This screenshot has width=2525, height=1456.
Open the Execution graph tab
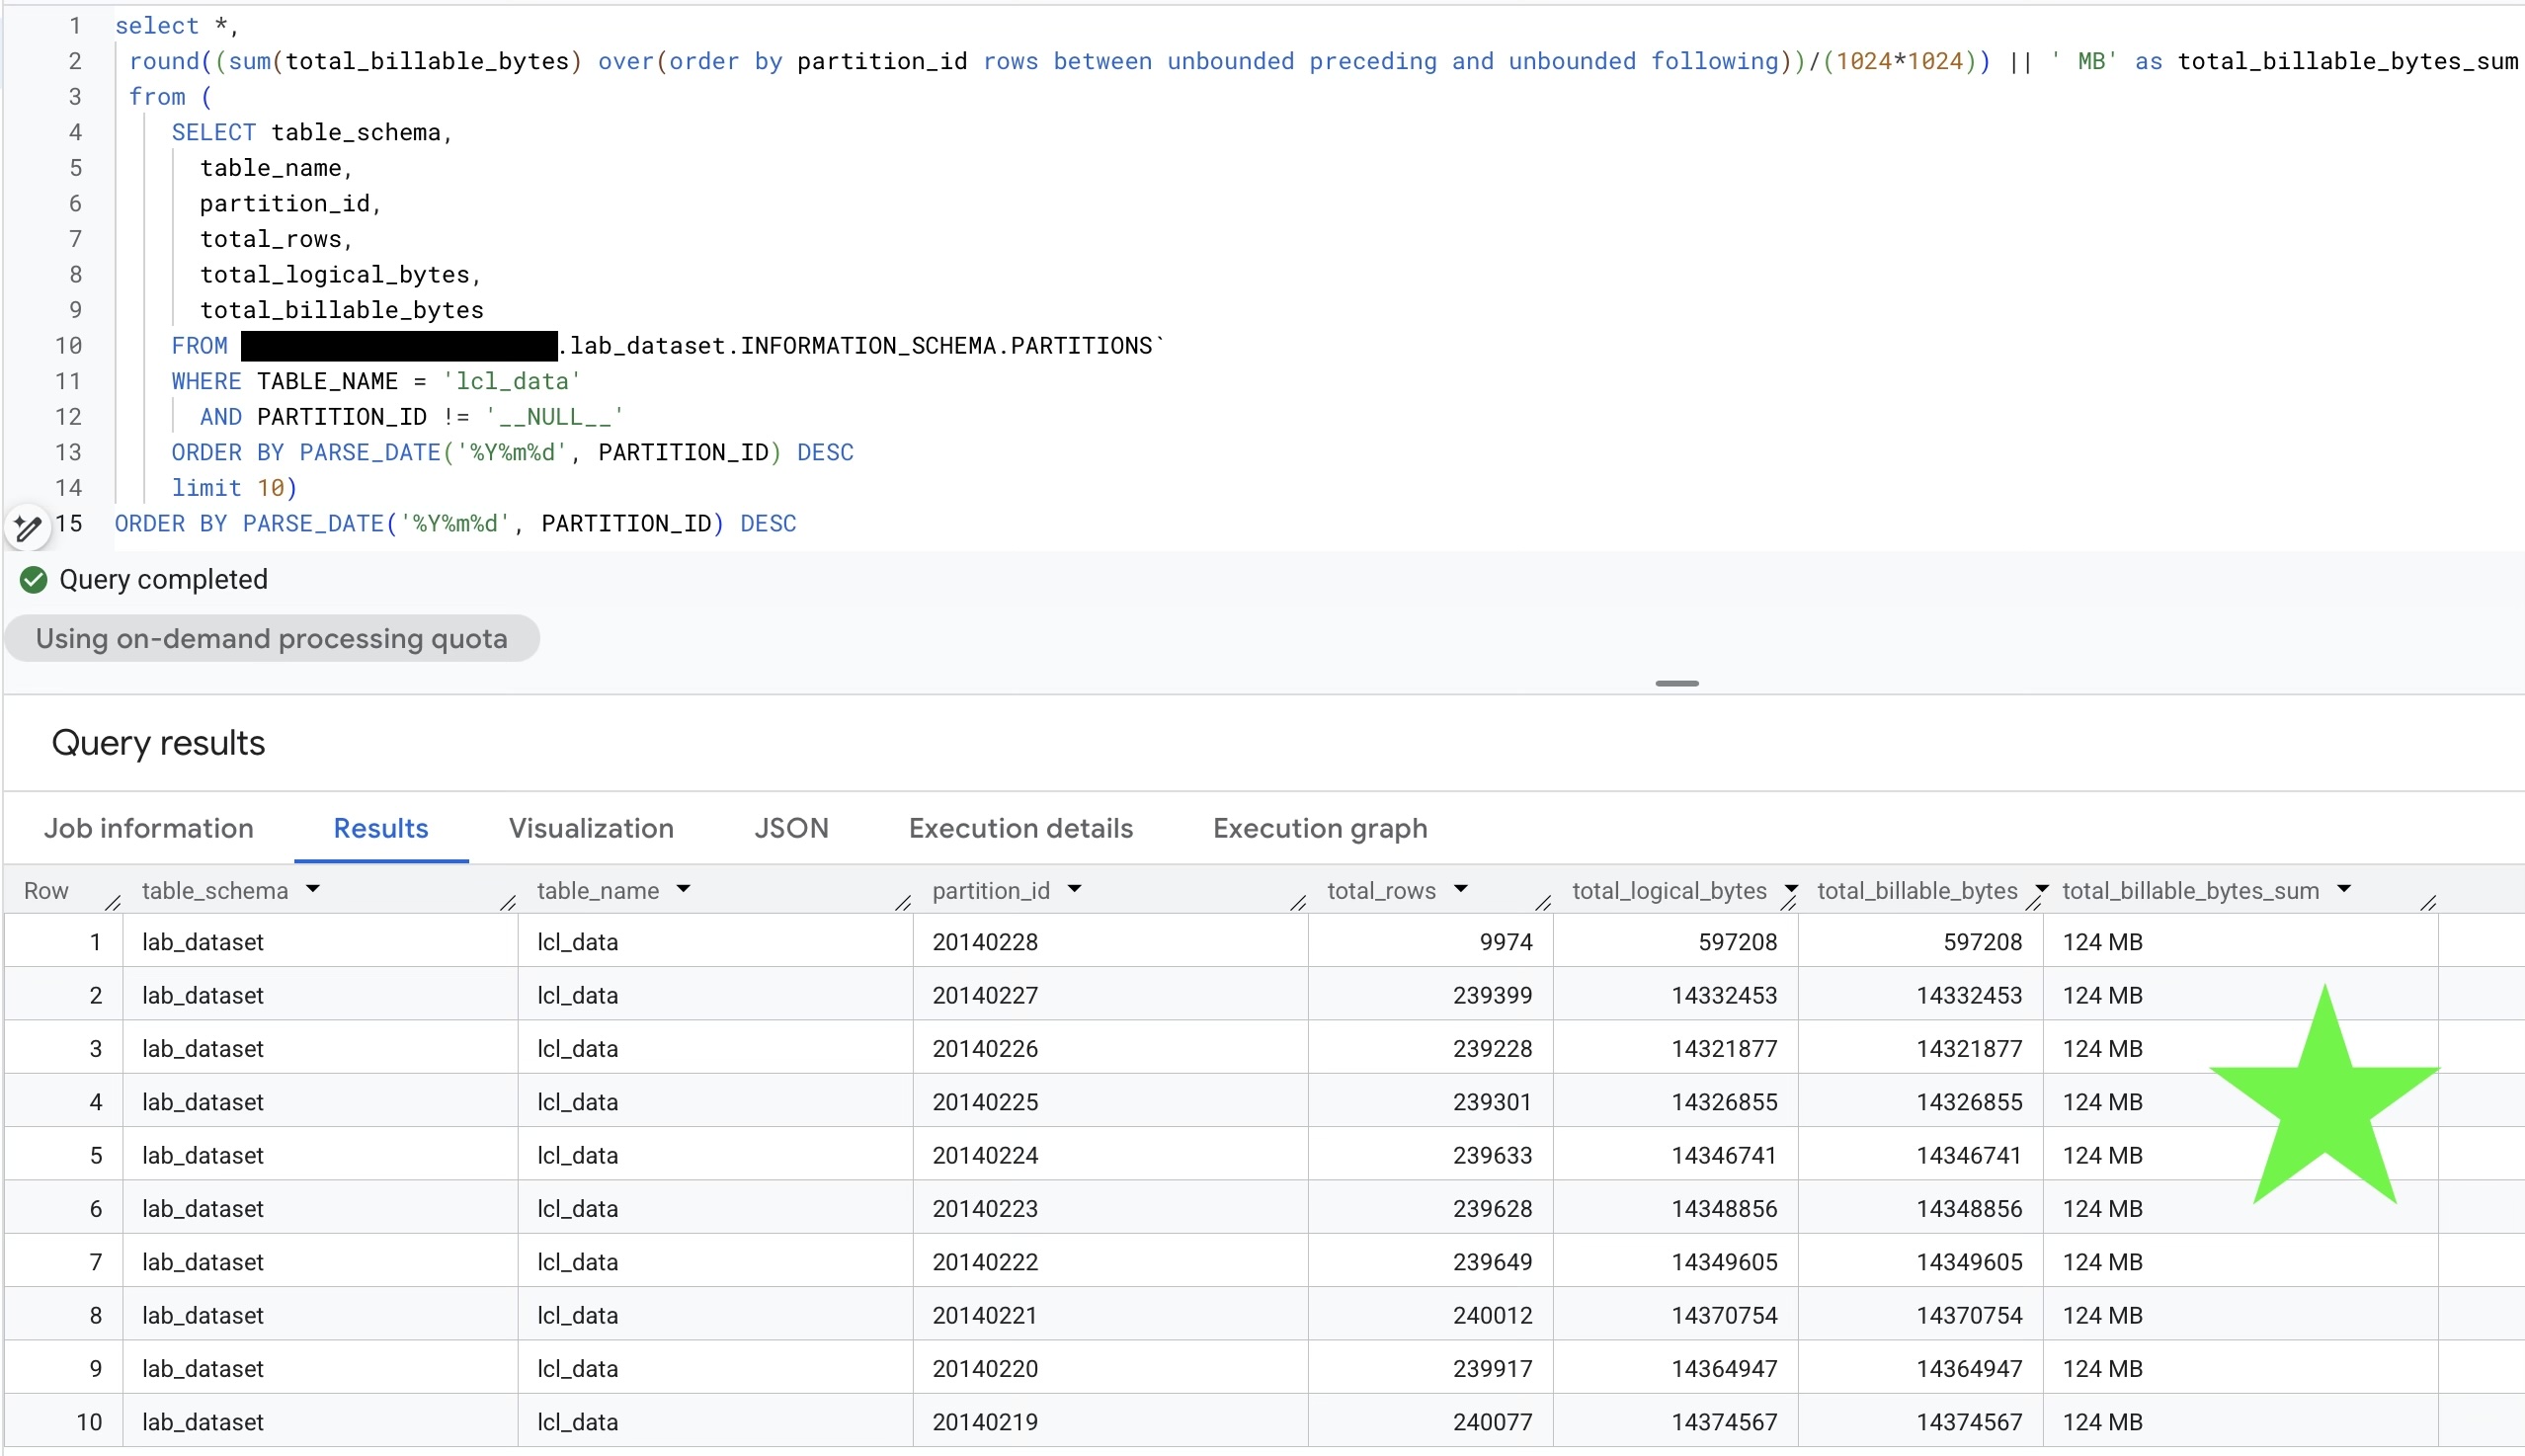point(1320,828)
